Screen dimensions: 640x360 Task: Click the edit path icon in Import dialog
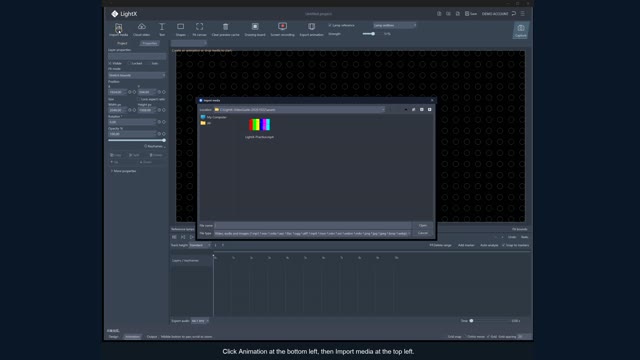[x=413, y=109]
